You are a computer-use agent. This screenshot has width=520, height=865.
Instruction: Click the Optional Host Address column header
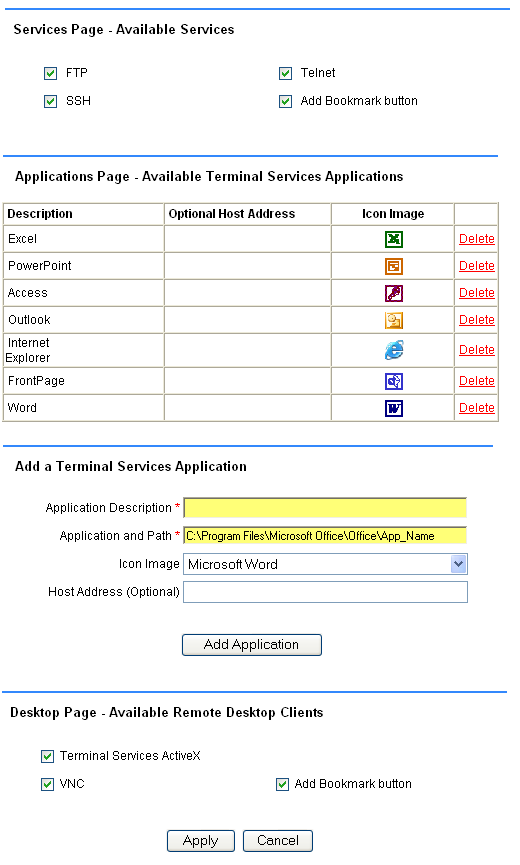point(248,214)
